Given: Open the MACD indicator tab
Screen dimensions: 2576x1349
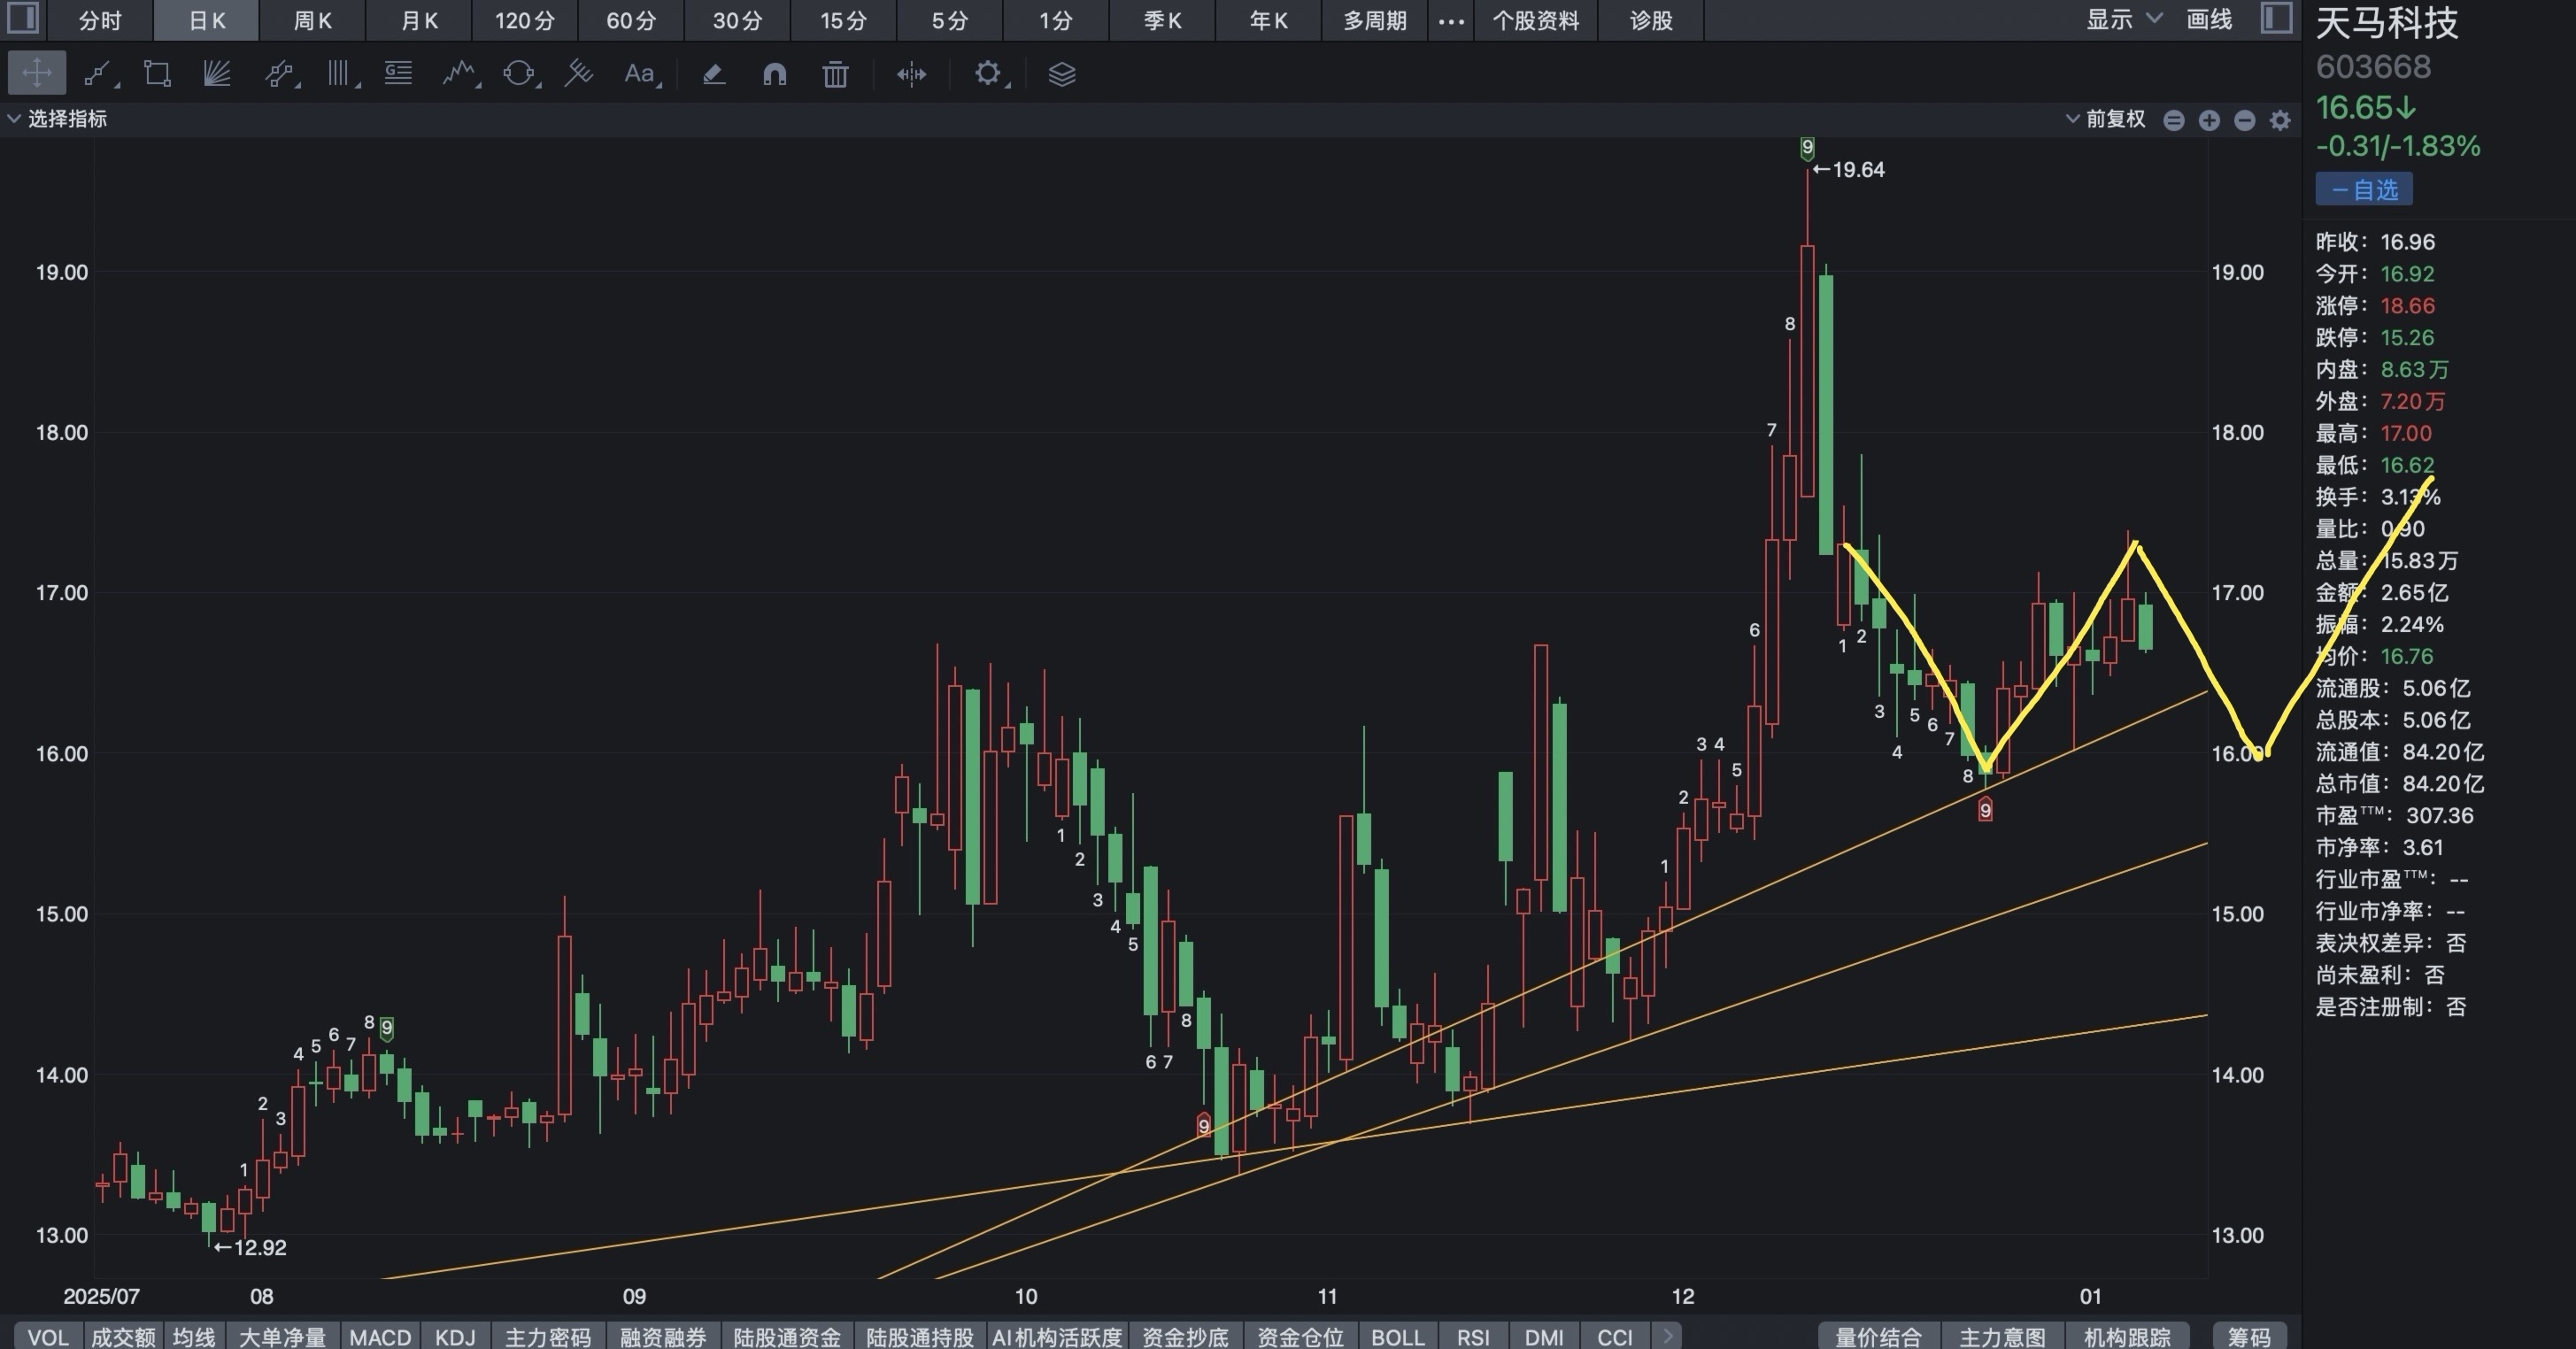Looking at the screenshot, I should (x=380, y=1337).
